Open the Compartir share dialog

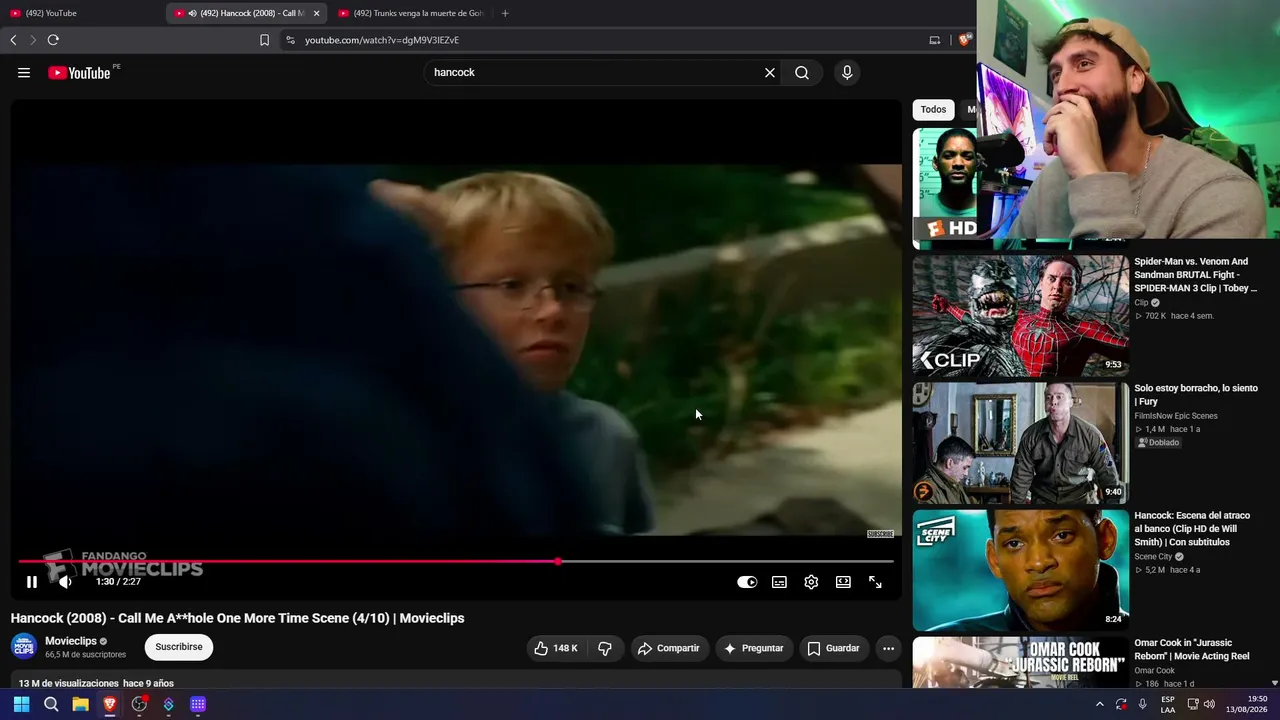pyautogui.click(x=668, y=648)
